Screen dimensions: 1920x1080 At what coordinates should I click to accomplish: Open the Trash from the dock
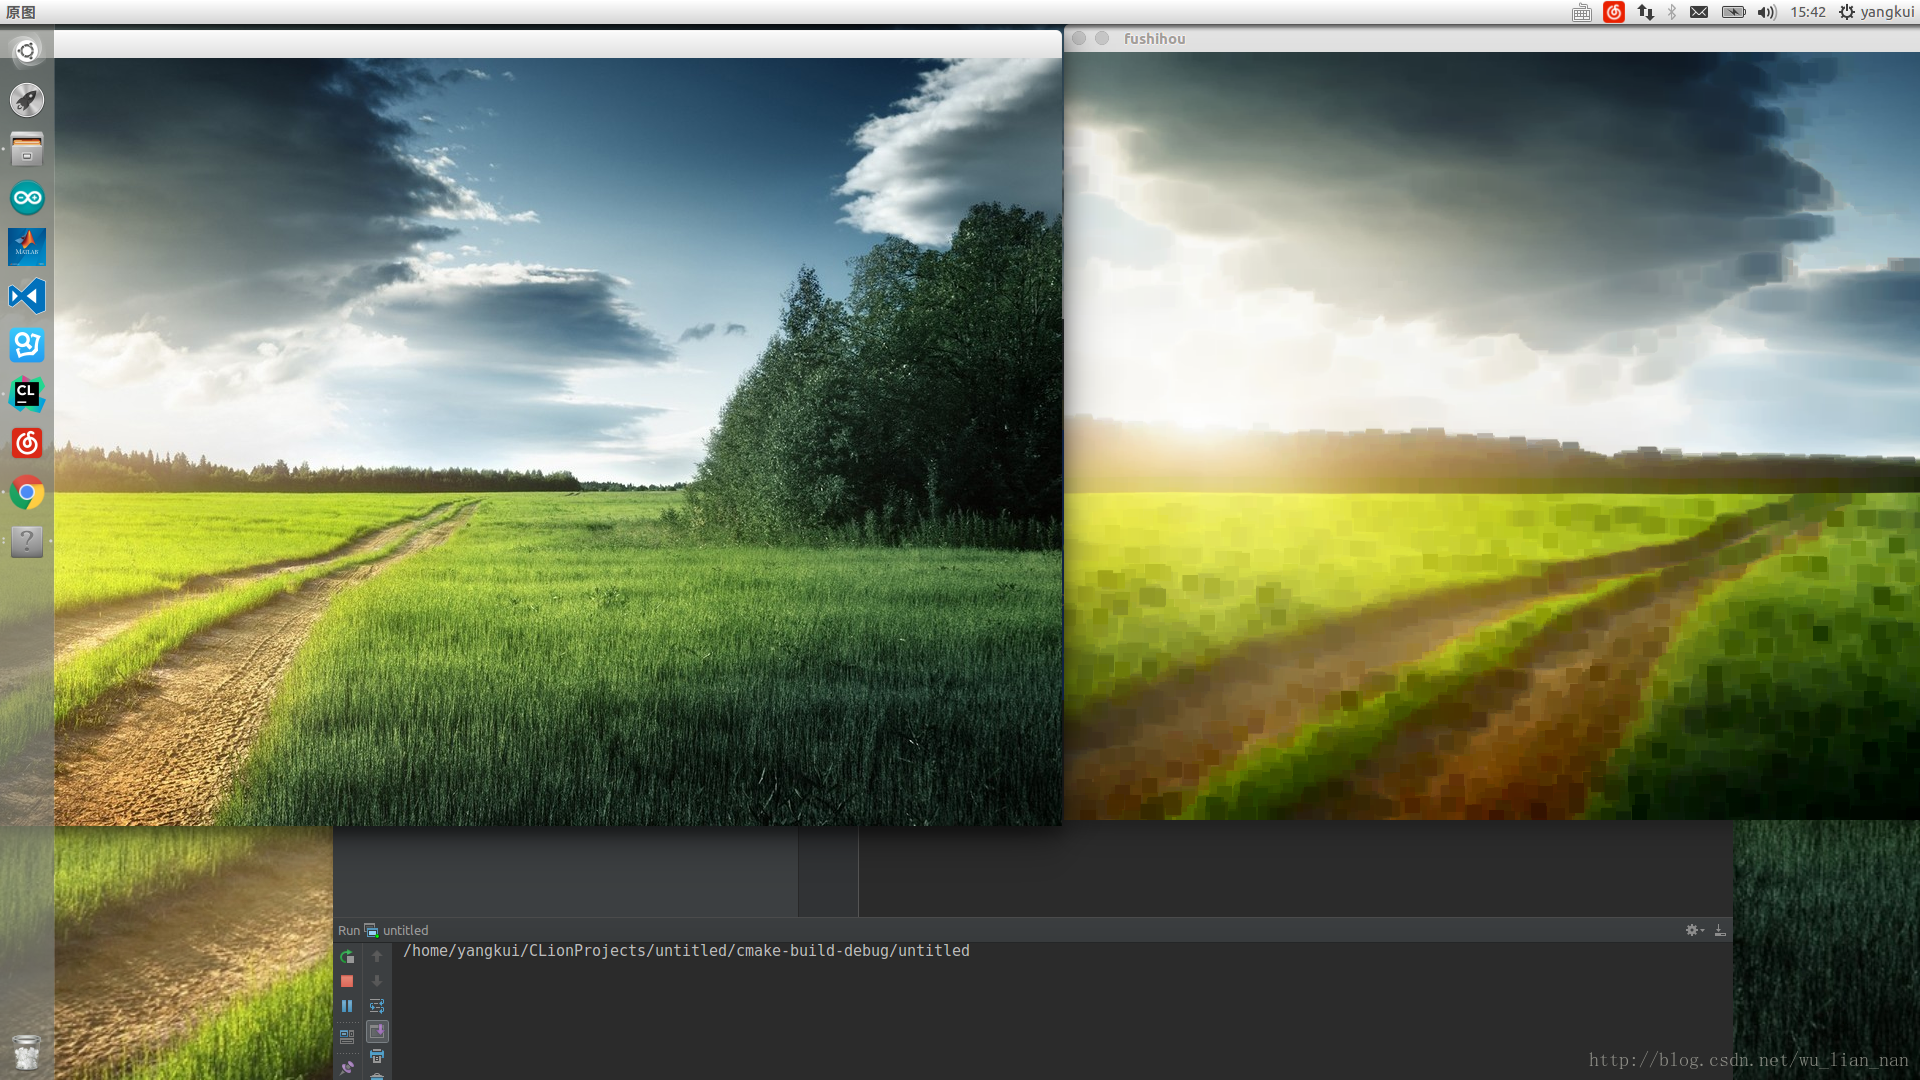(27, 1052)
